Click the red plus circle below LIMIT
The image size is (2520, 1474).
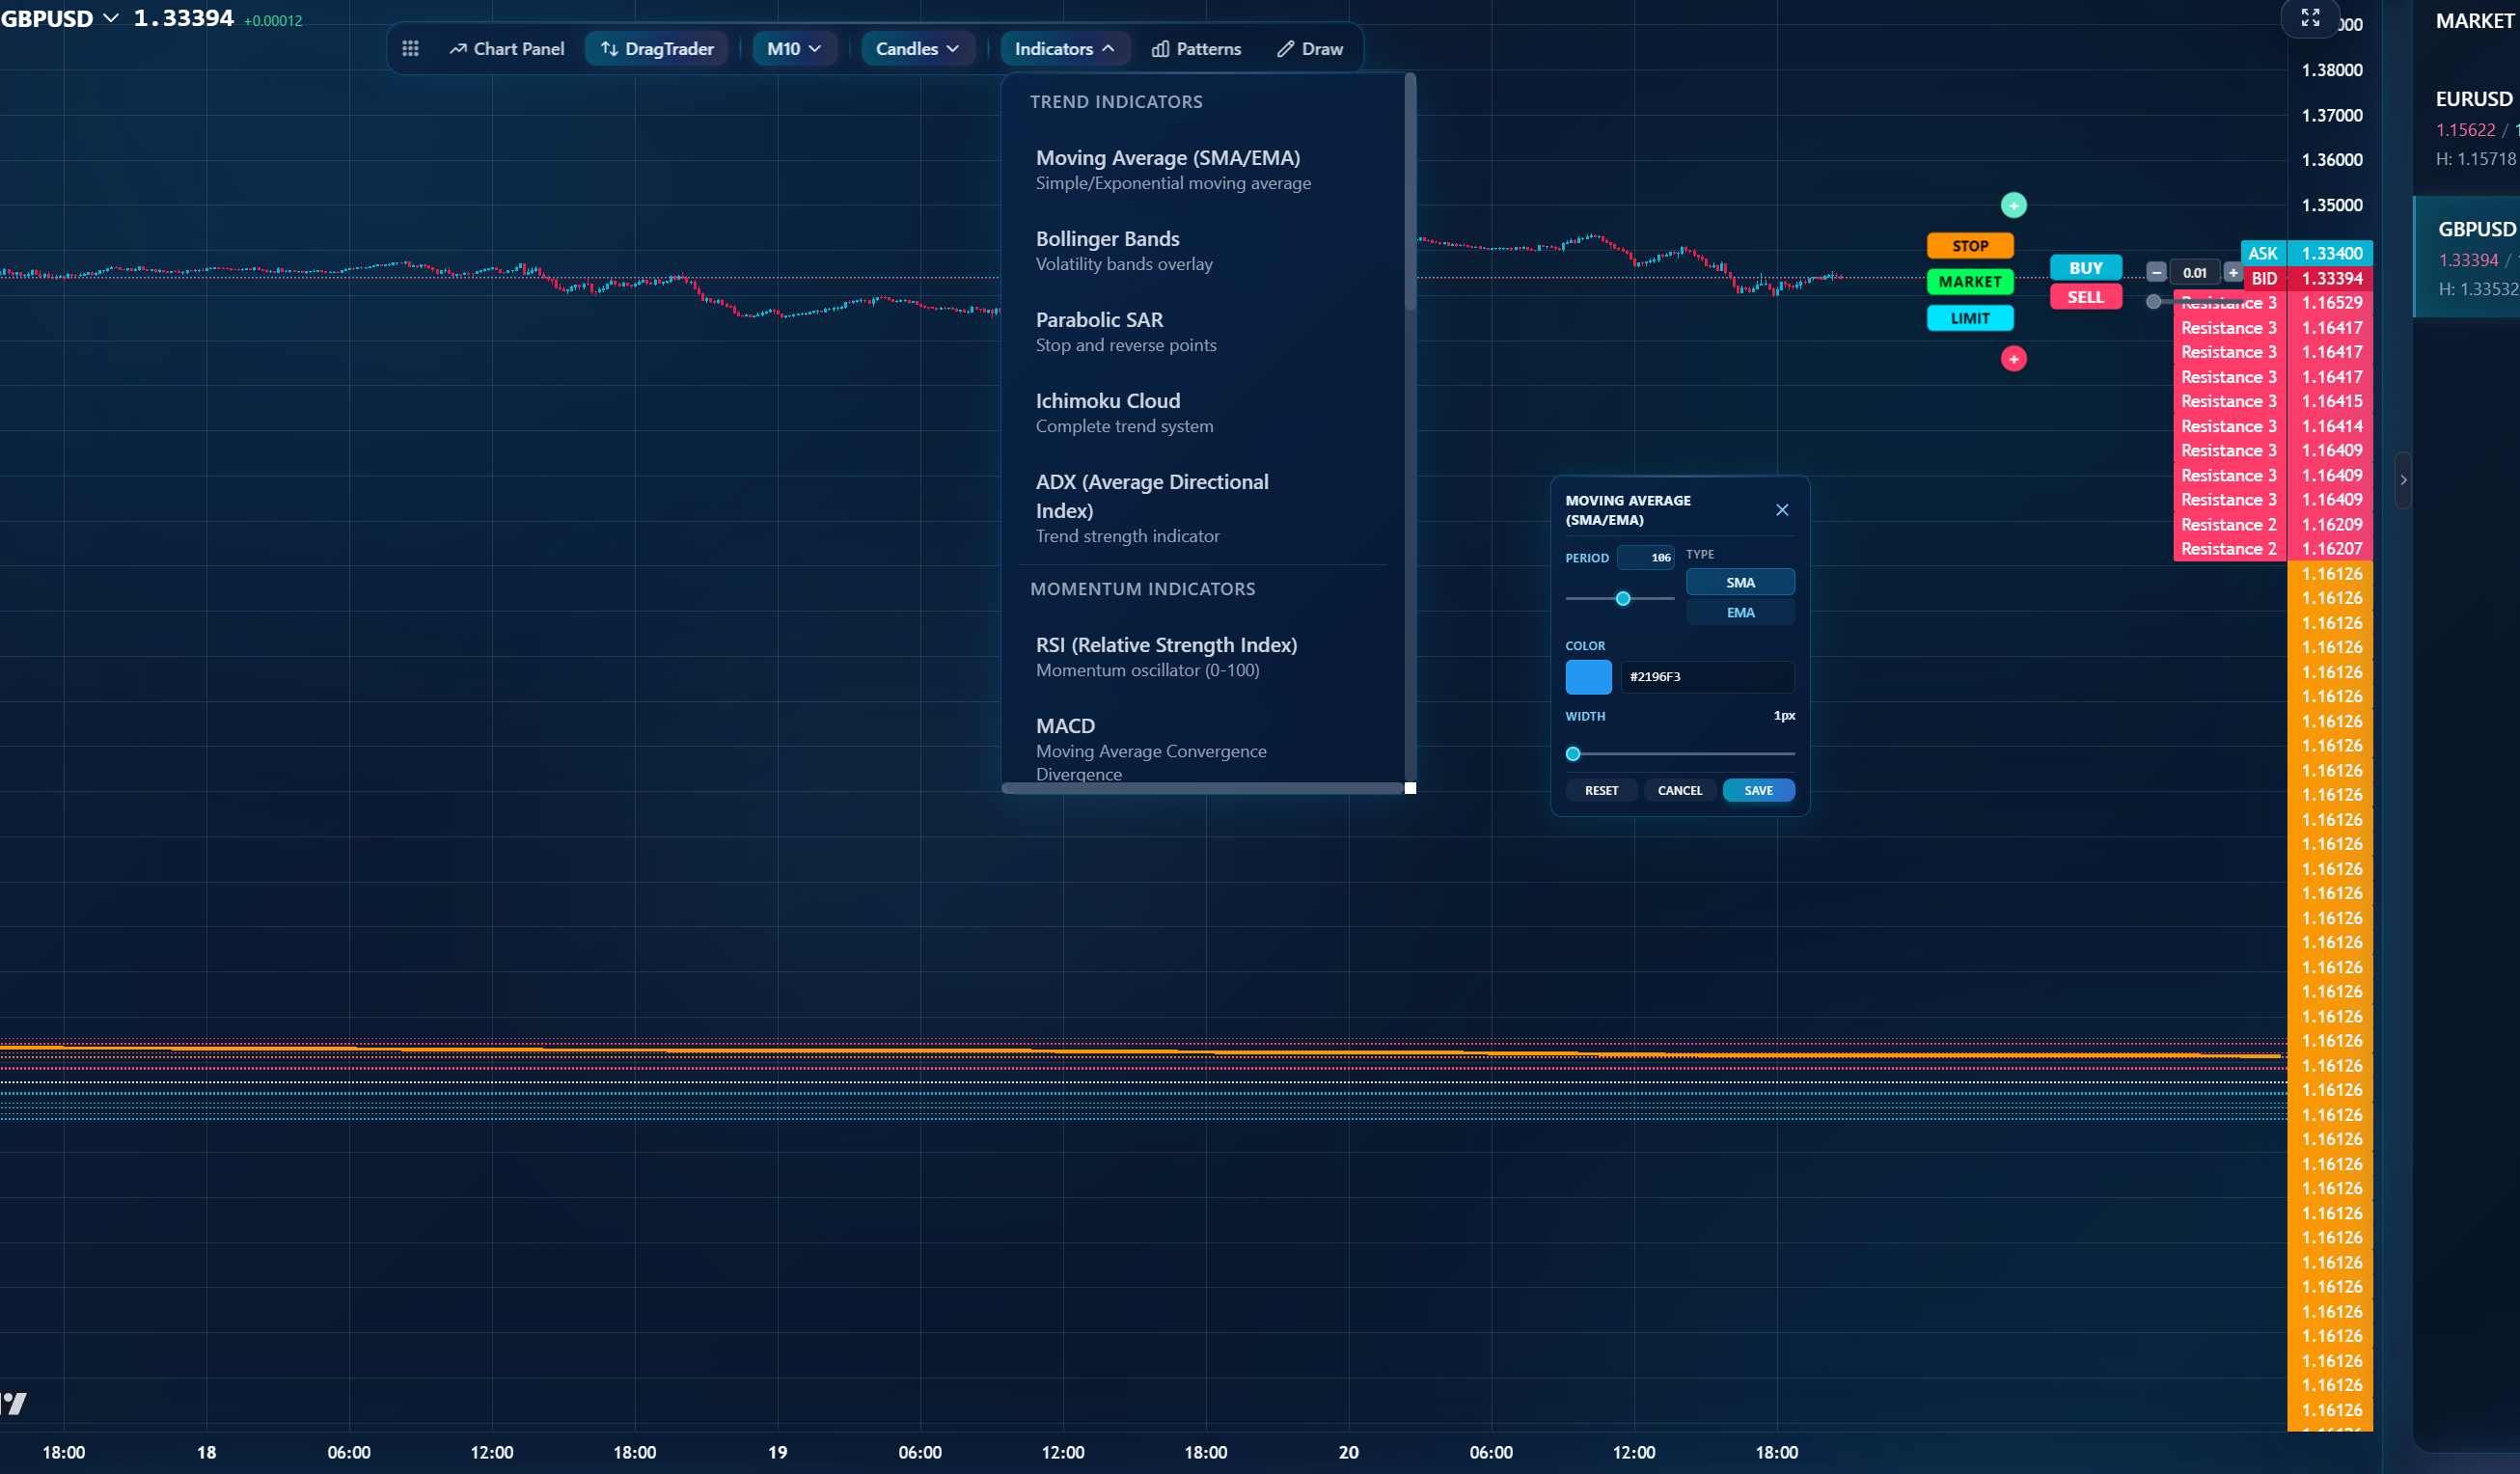pyautogui.click(x=2013, y=359)
